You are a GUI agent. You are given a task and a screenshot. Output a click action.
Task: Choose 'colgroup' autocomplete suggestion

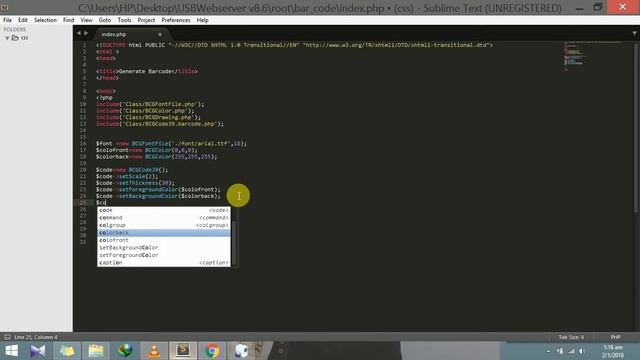click(x=164, y=225)
